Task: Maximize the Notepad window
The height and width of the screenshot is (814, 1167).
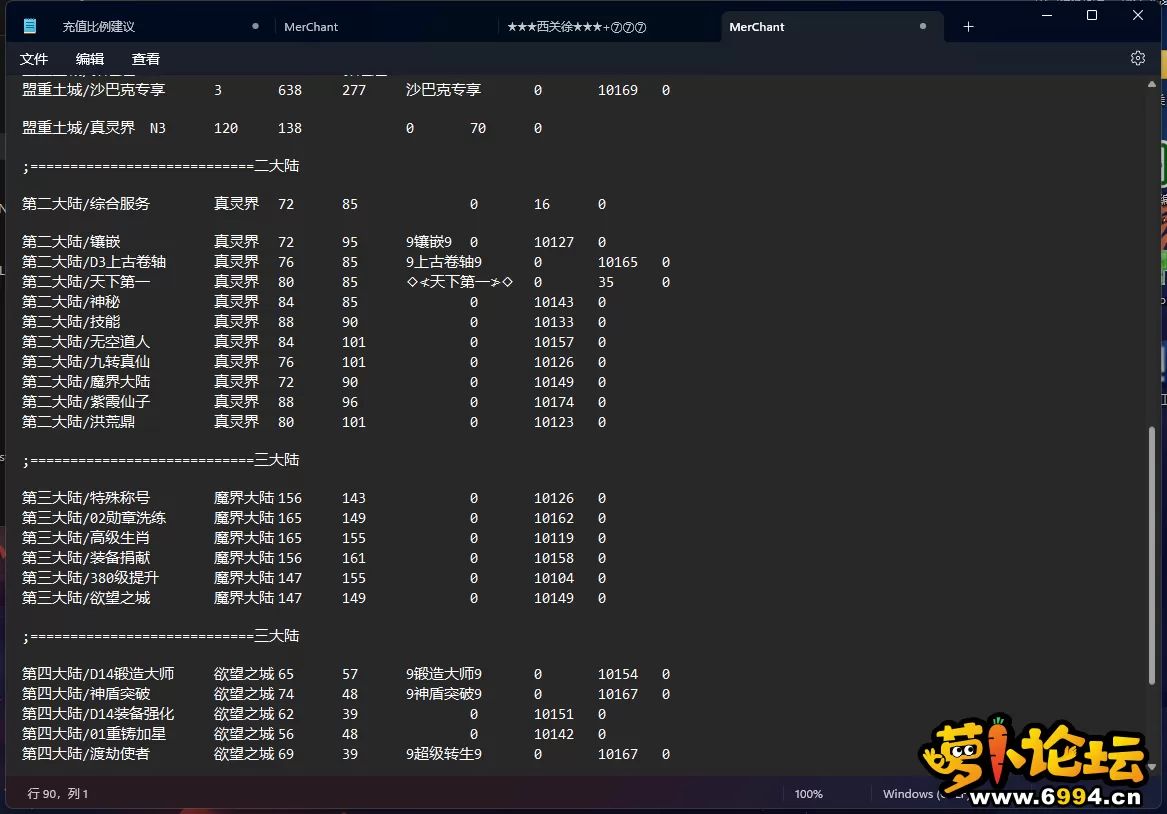Action: click(x=1092, y=15)
